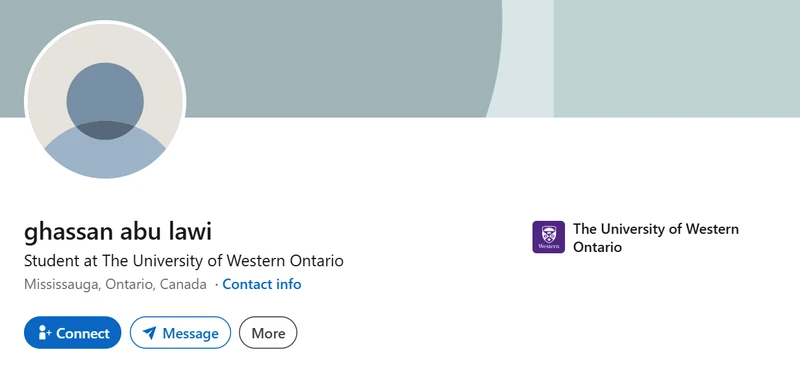Open the Contact info link
The height and width of the screenshot is (365, 800).
(x=262, y=284)
